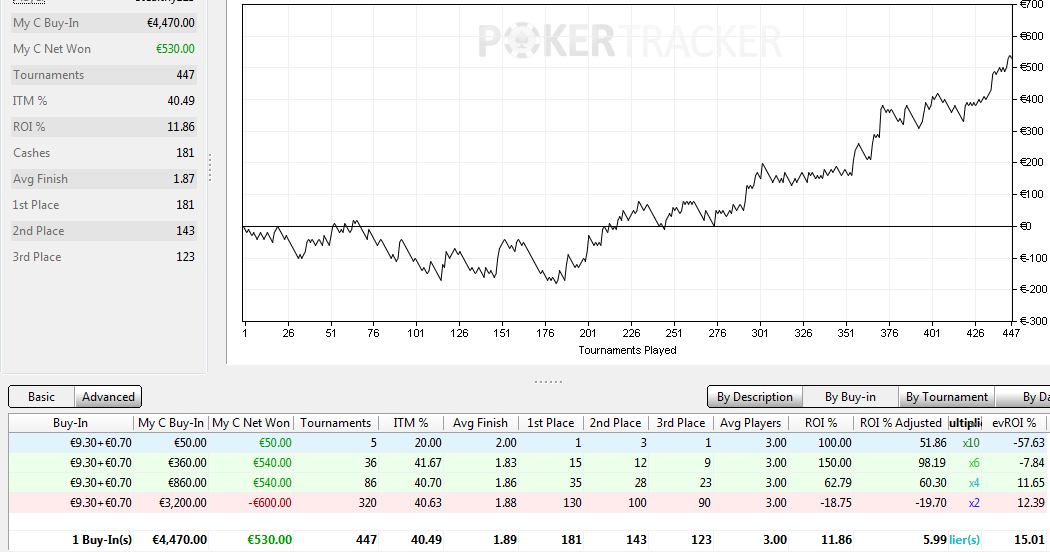Click the -18.75 ROI % cell
This screenshot has height=552, width=1050.
tap(834, 503)
